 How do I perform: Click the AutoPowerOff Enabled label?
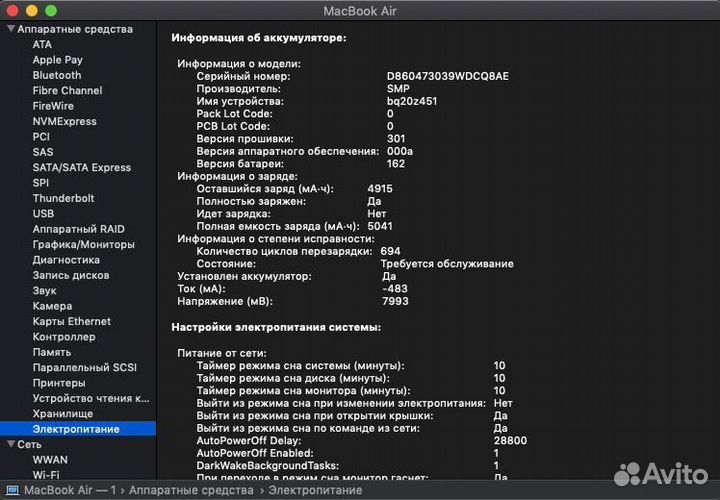coord(255,453)
